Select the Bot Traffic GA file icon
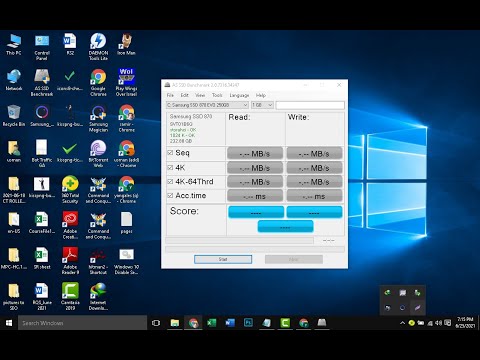 [x=42, y=154]
